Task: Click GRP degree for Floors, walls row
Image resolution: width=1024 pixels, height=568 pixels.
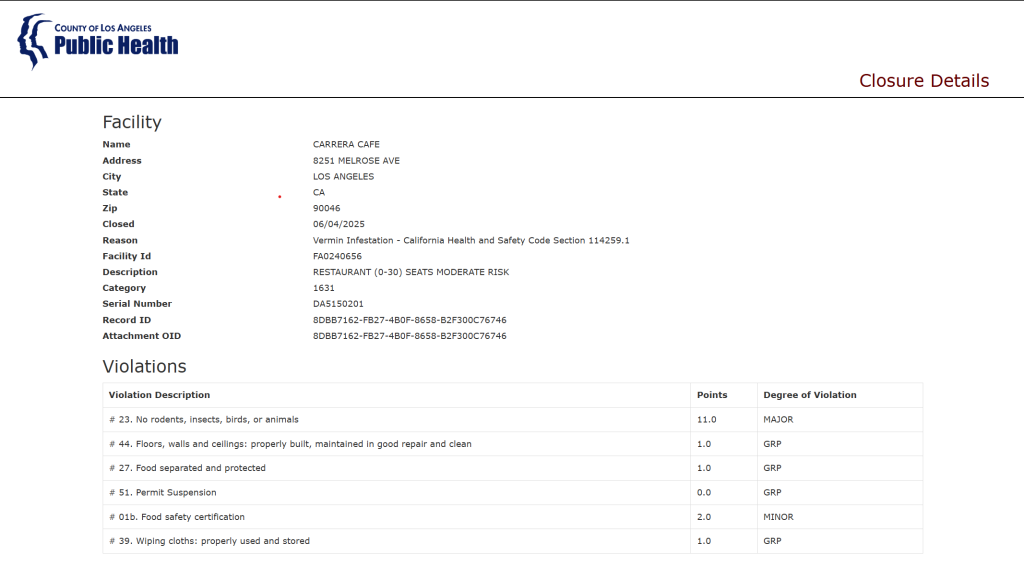Action: click(x=773, y=444)
